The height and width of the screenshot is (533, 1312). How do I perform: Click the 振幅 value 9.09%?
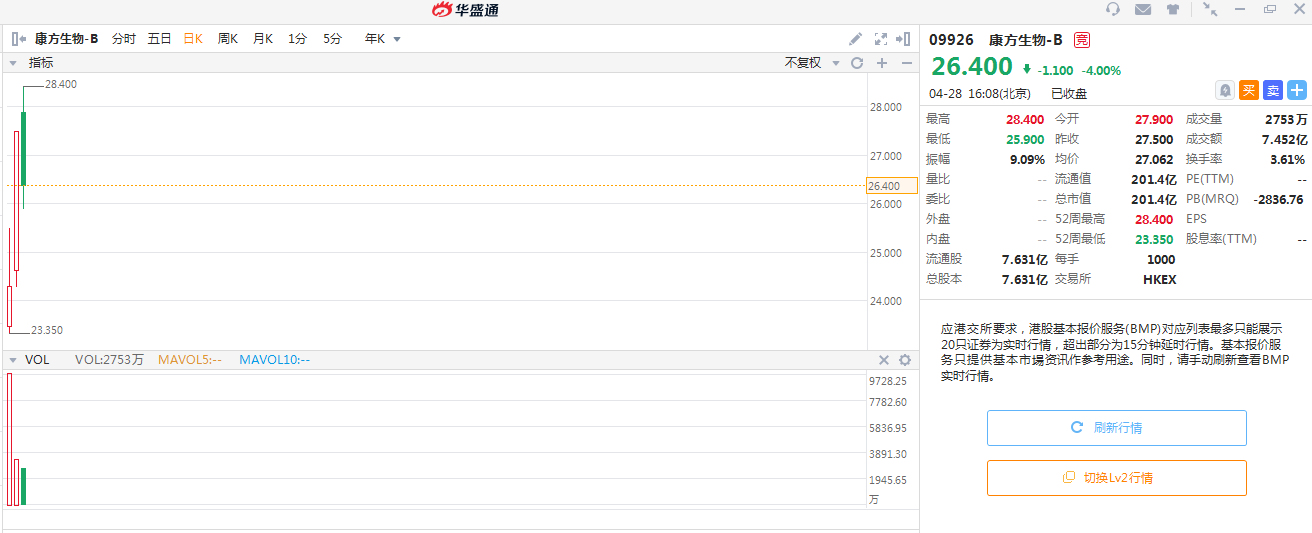click(x=1027, y=159)
